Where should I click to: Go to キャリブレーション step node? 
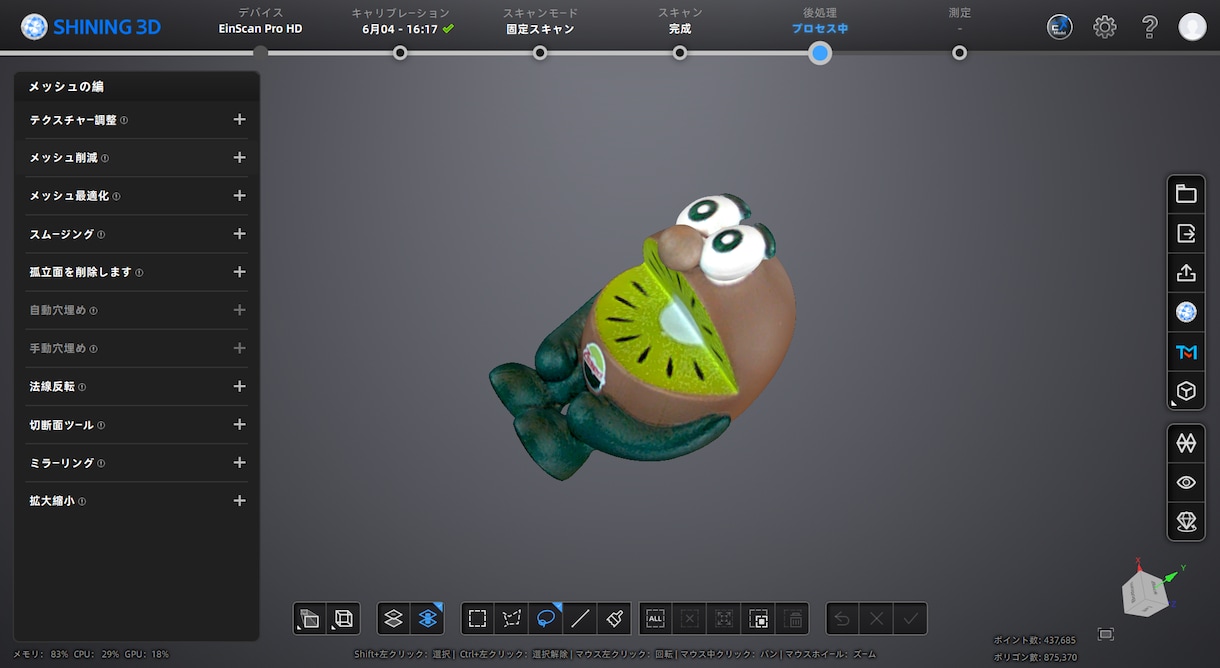coord(400,52)
